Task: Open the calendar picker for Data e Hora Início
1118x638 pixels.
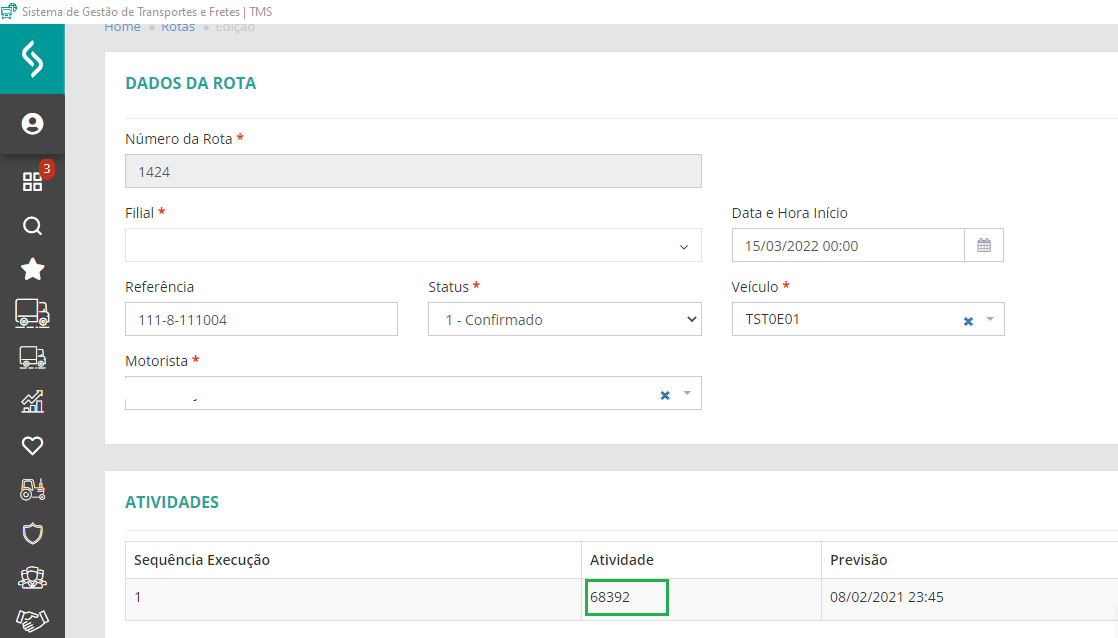Action: (984, 246)
